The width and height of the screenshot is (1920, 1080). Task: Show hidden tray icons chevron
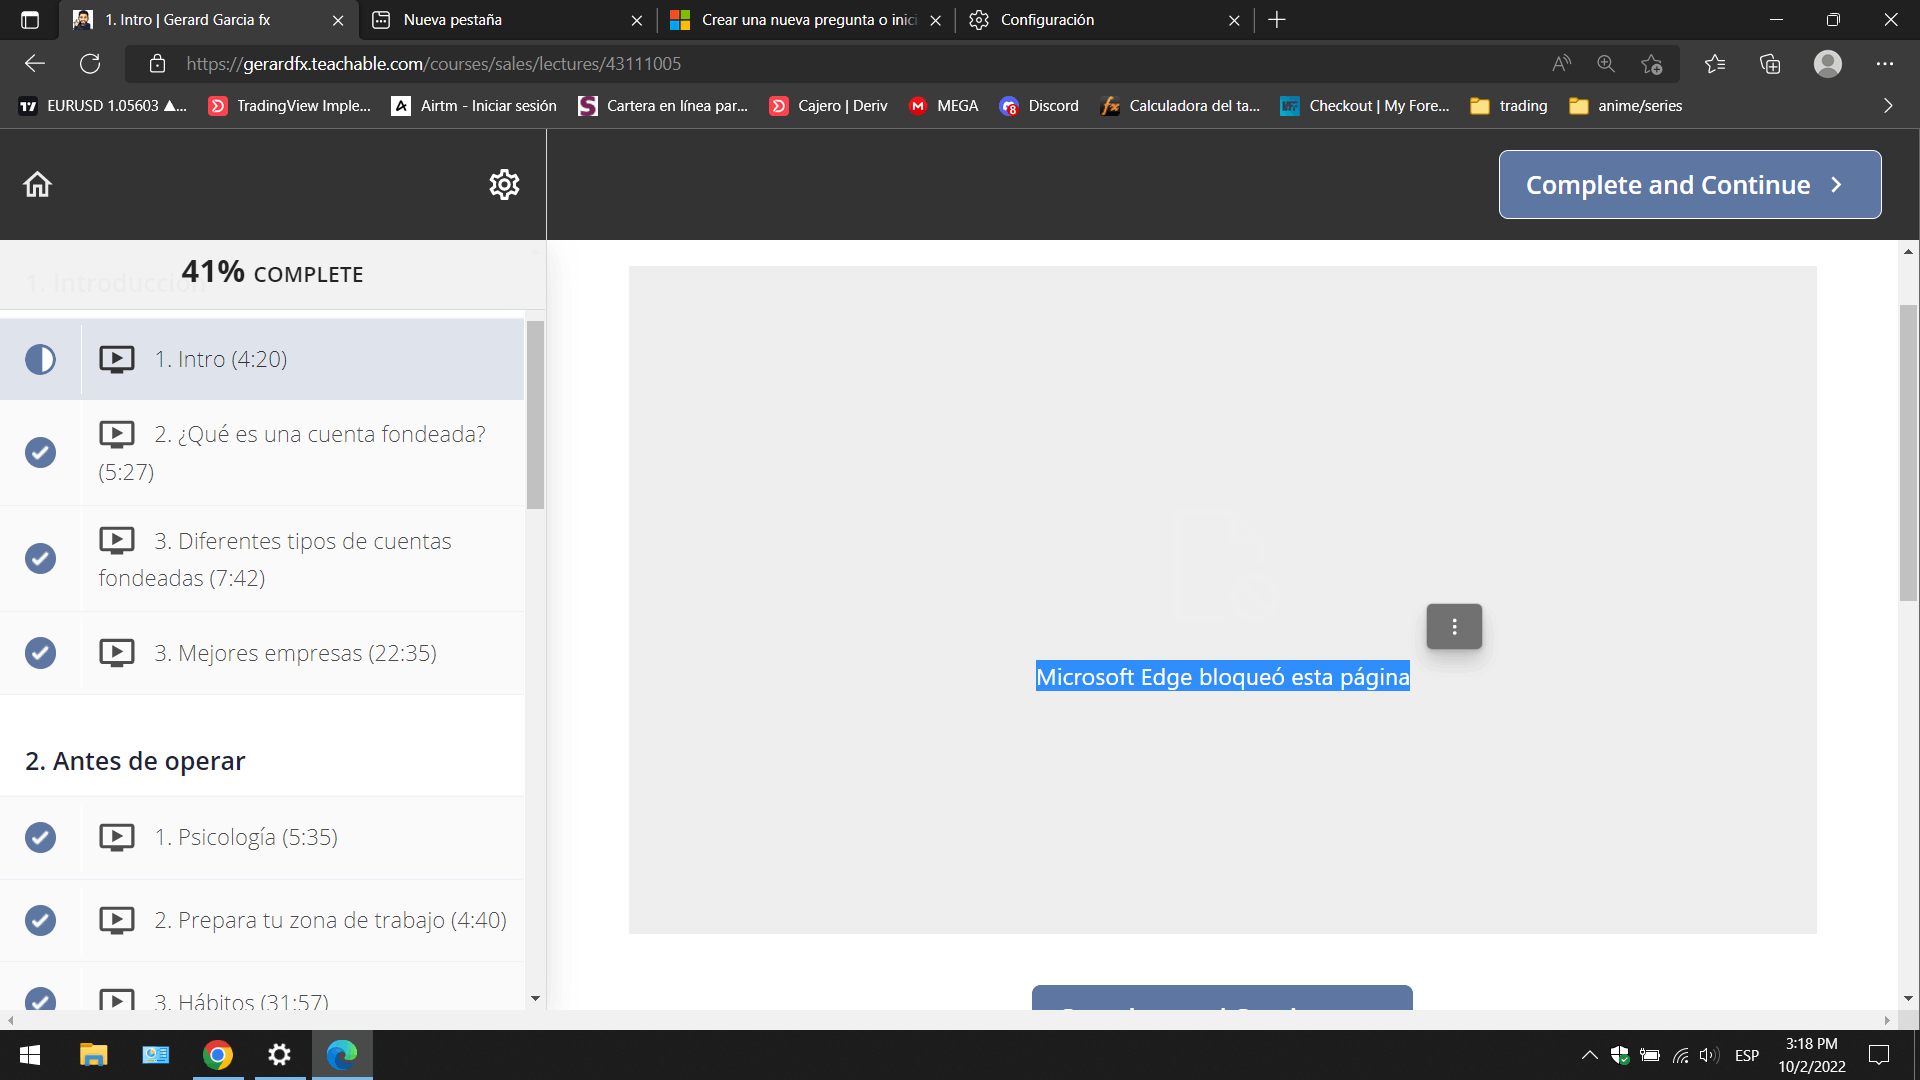click(1589, 1055)
